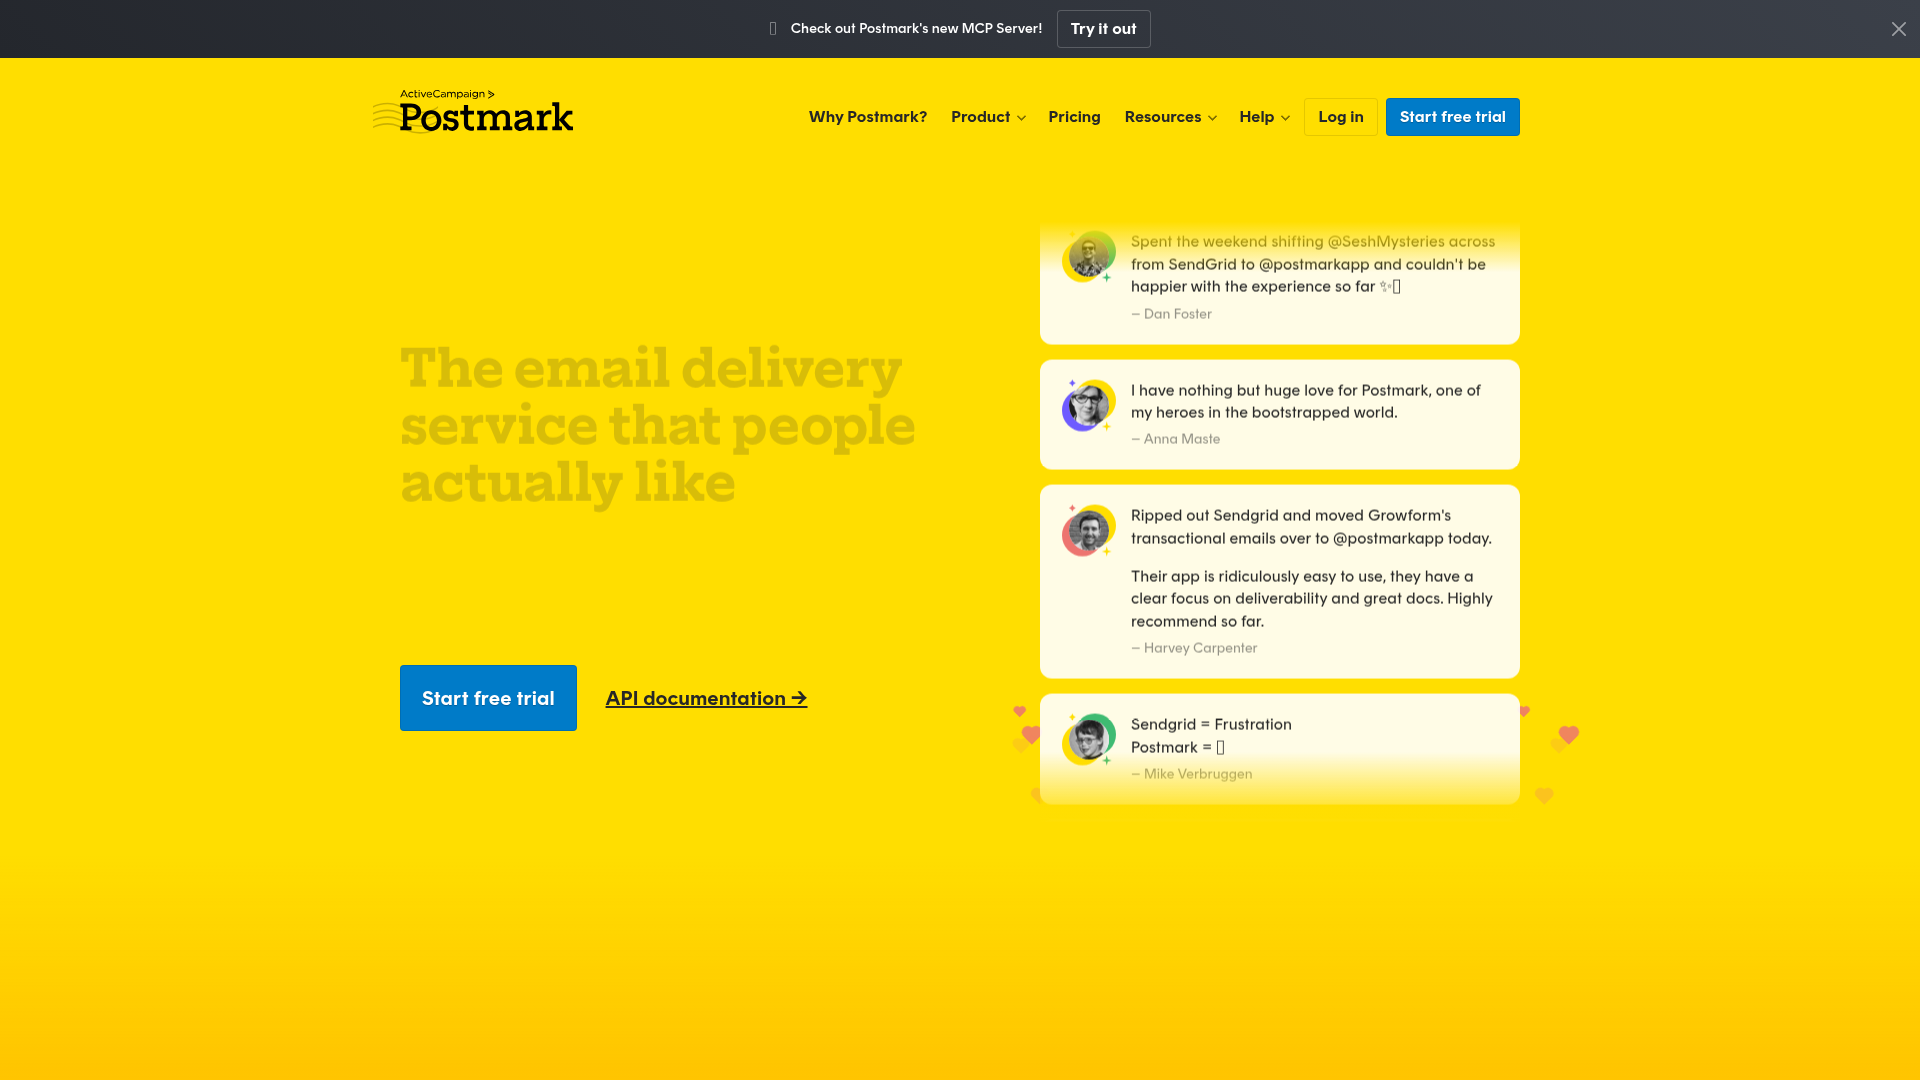Click Start free trial in the top navigation
1920x1080 pixels.
(1452, 117)
